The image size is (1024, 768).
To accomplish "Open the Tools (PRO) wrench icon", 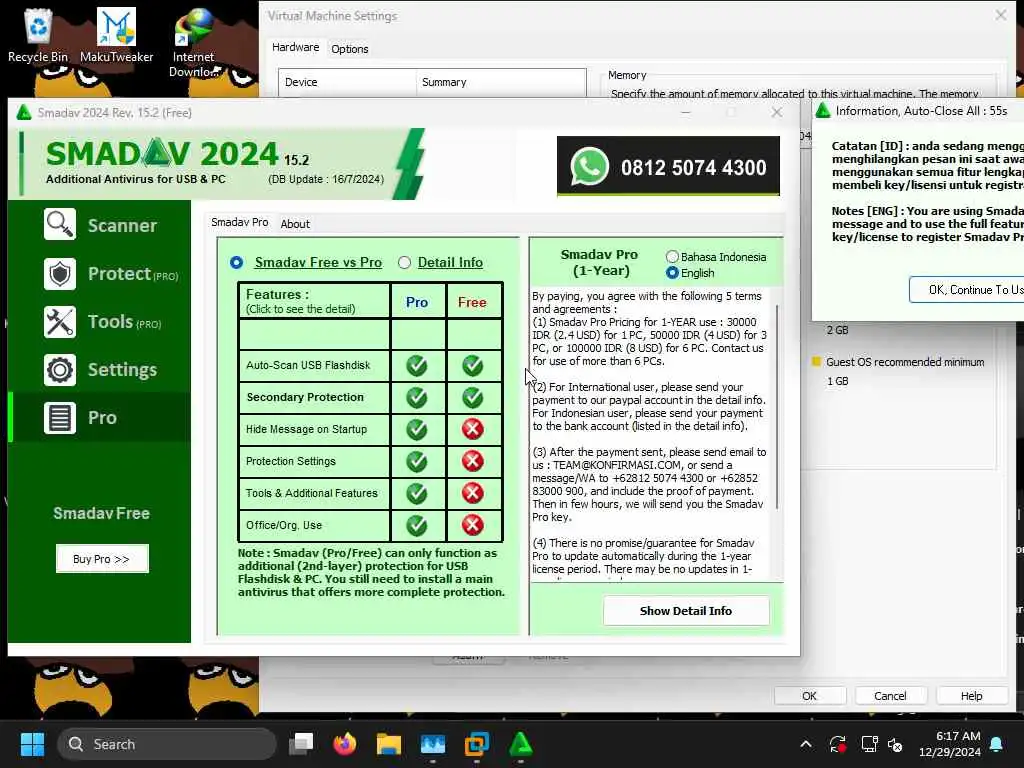I will coord(59,322).
